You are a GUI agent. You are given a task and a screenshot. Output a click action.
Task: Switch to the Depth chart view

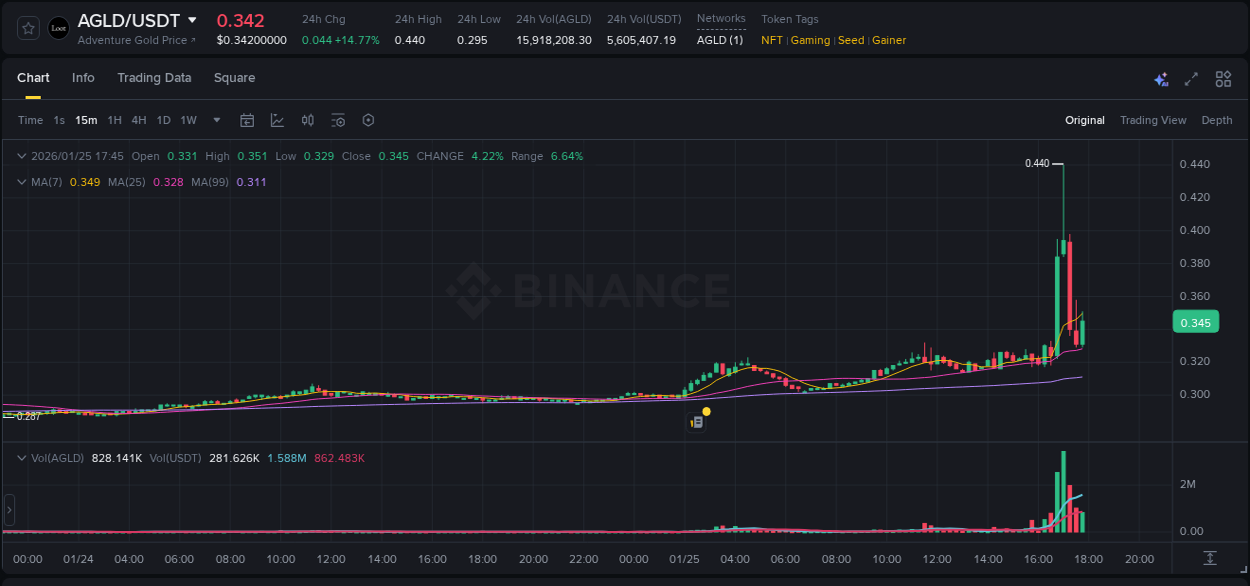(x=1217, y=120)
